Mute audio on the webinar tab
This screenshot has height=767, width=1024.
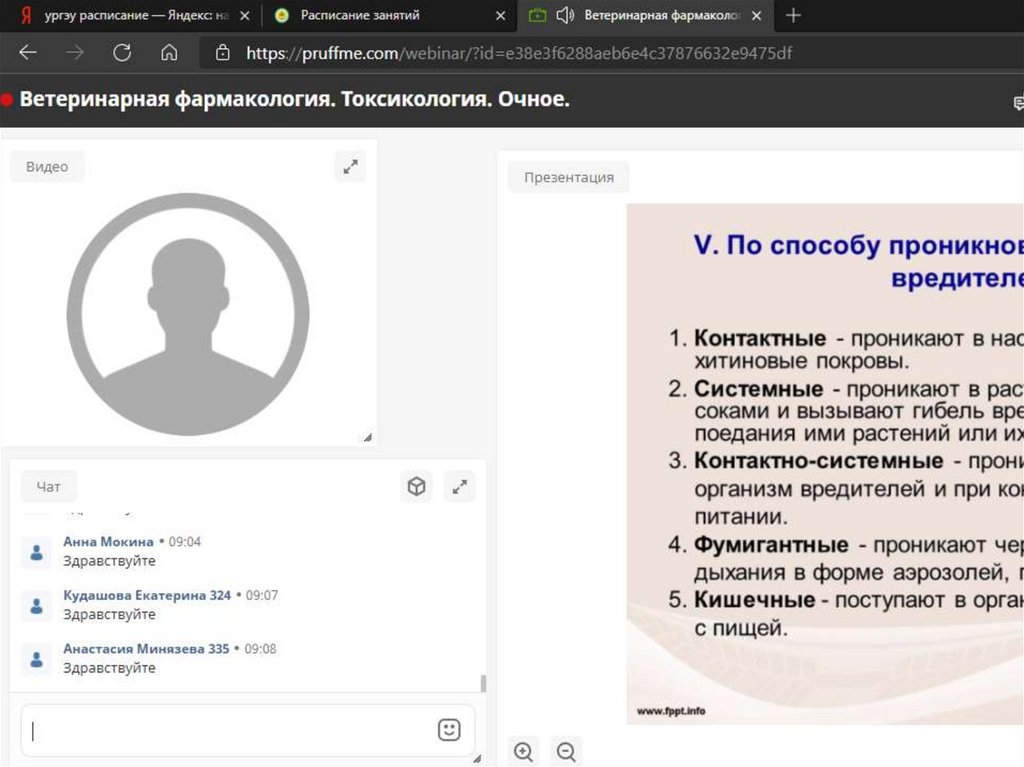565,16
